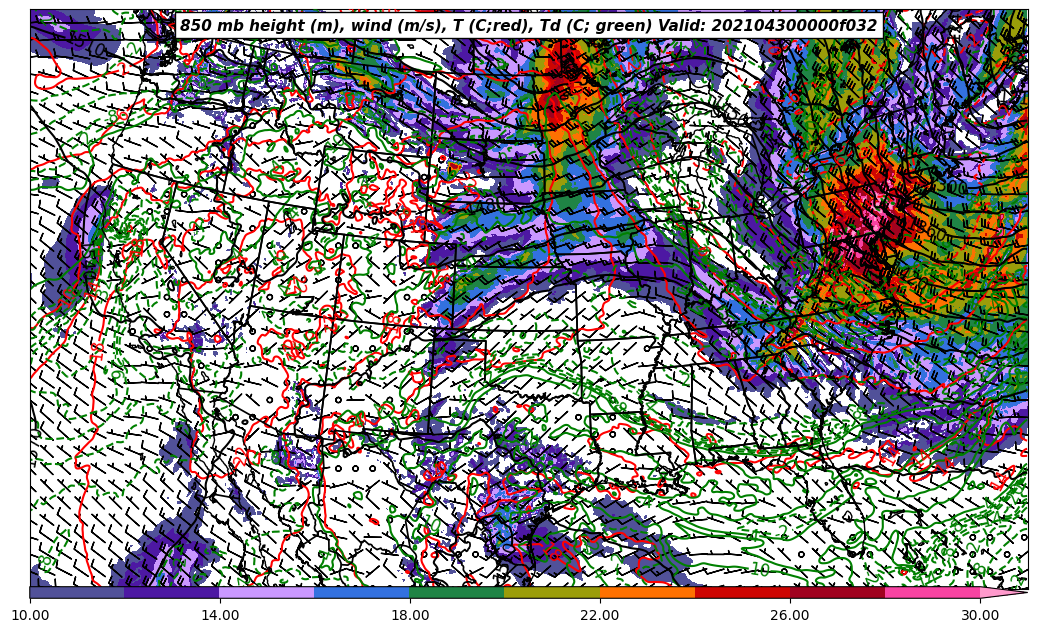The image size is (1037, 632).
Task: Choose the green 18–20 colorbar segment
Action: pyautogui.click(x=457, y=592)
